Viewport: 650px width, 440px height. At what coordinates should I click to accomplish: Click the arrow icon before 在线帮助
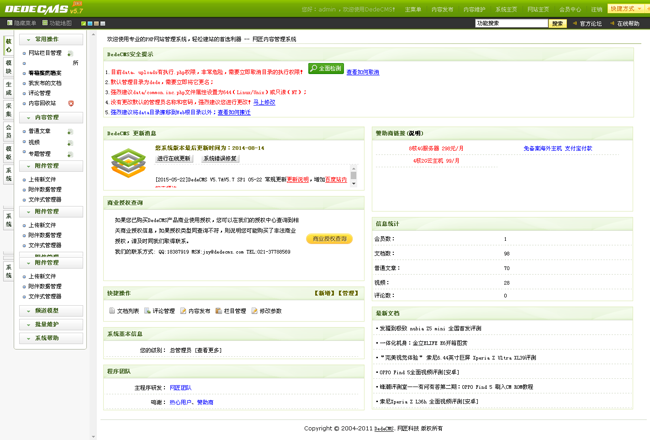point(612,23)
